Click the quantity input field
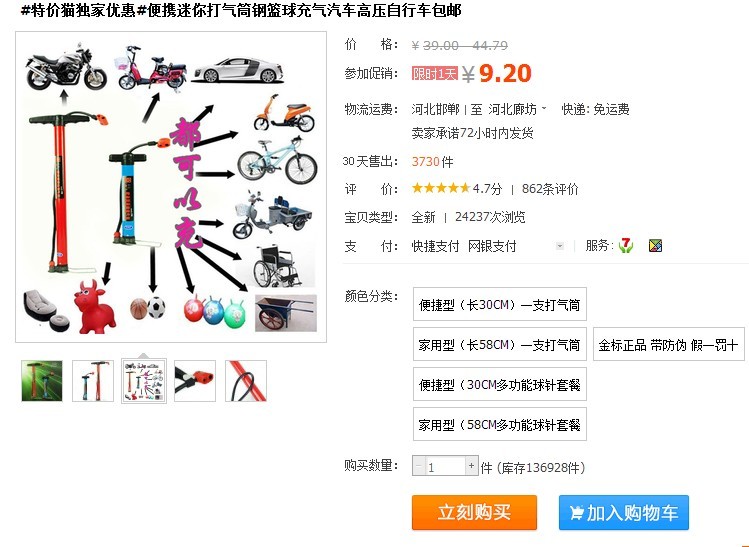This screenshot has height=547, width=749. [445, 466]
